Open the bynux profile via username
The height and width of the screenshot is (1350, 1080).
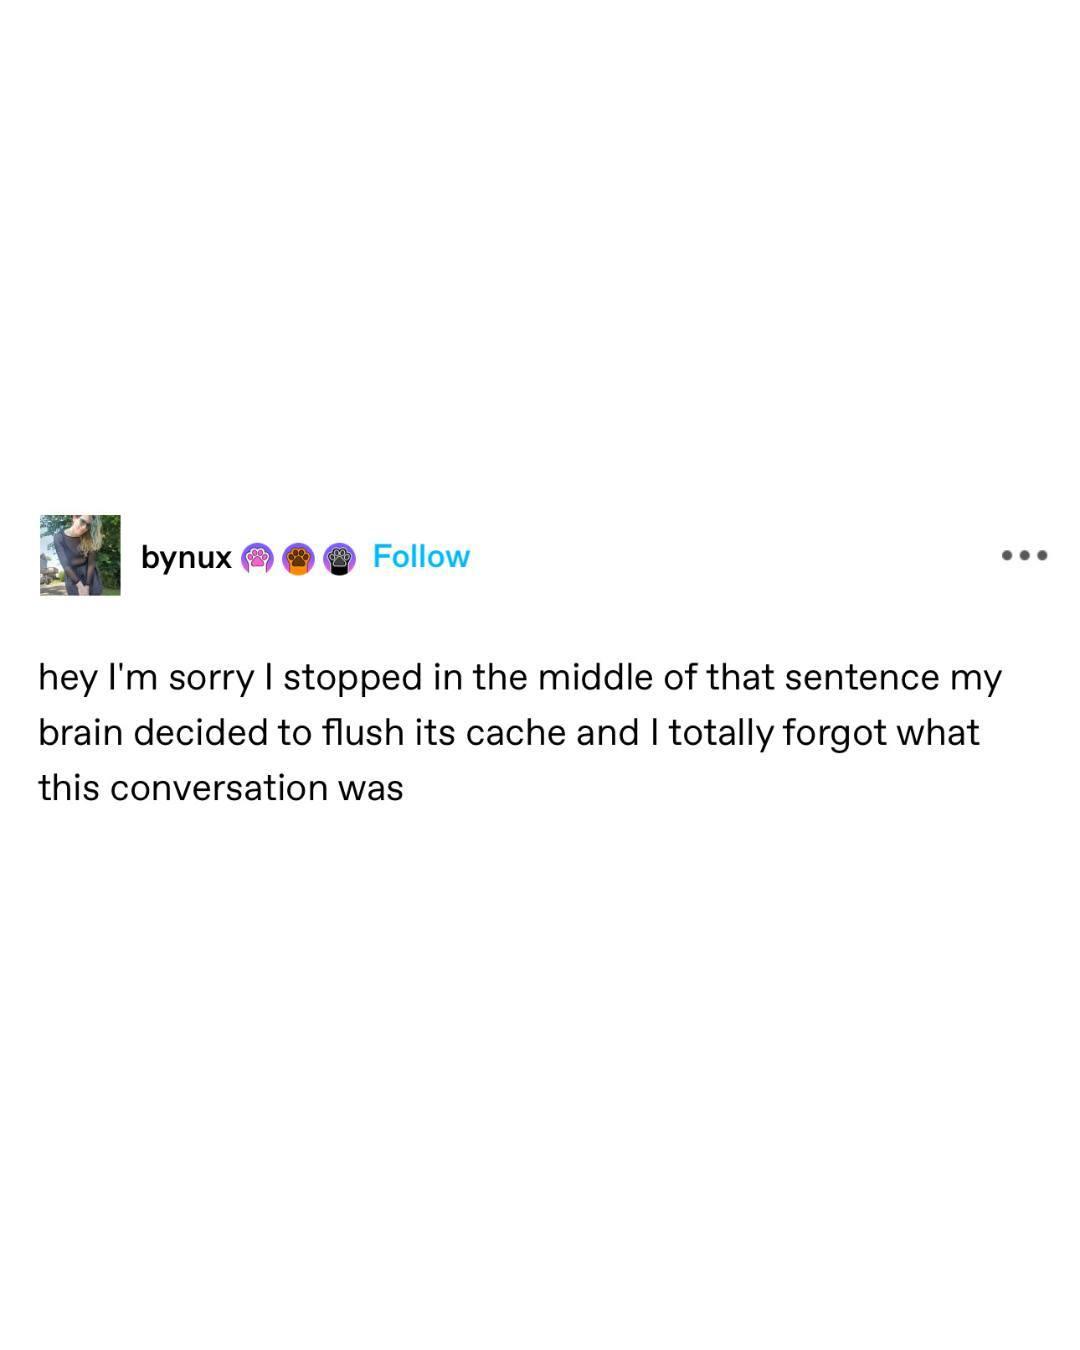click(186, 557)
